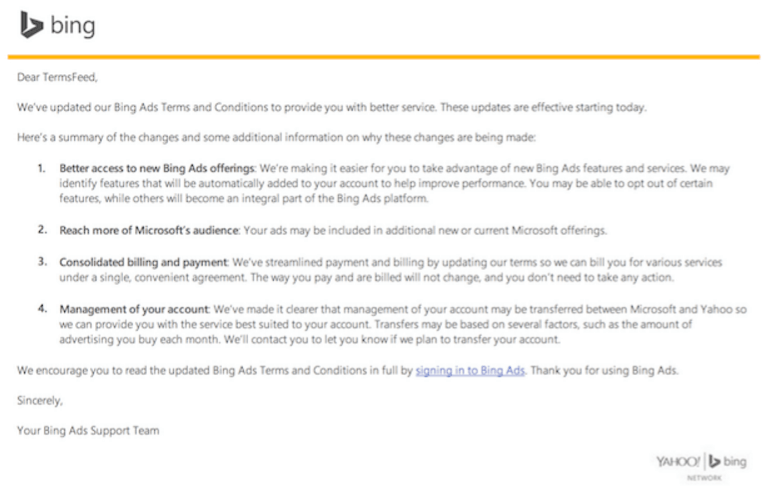This screenshot has width=772, height=488.
Task: Click the 'Sincerely,' closing line
Action: tap(40, 401)
